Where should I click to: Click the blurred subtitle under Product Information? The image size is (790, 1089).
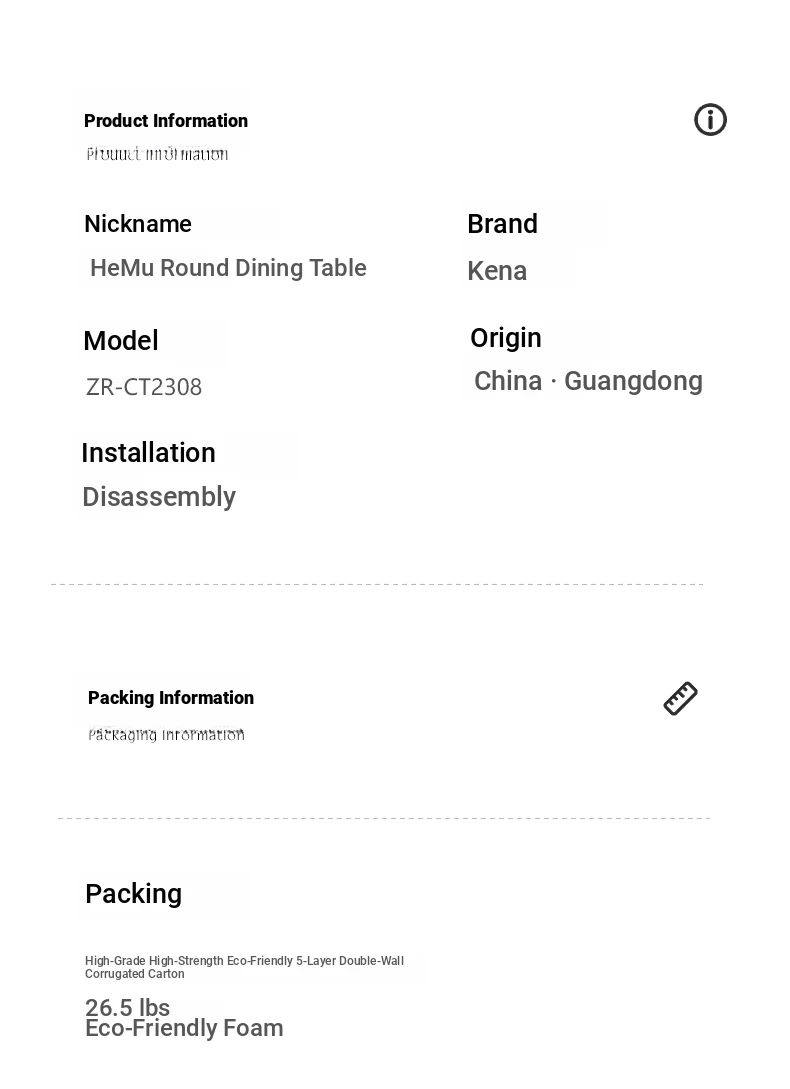[x=157, y=154]
